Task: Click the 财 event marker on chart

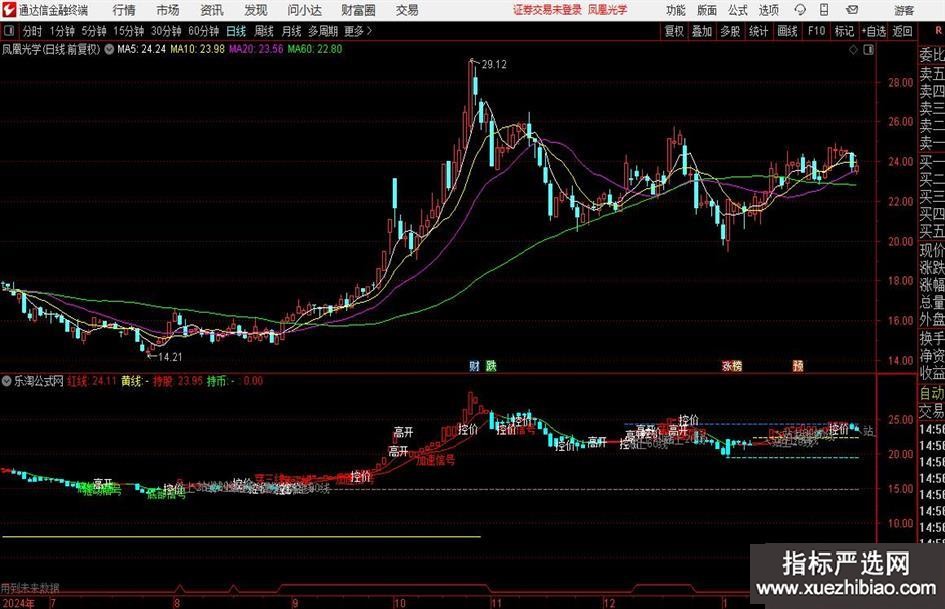Action: (x=474, y=366)
